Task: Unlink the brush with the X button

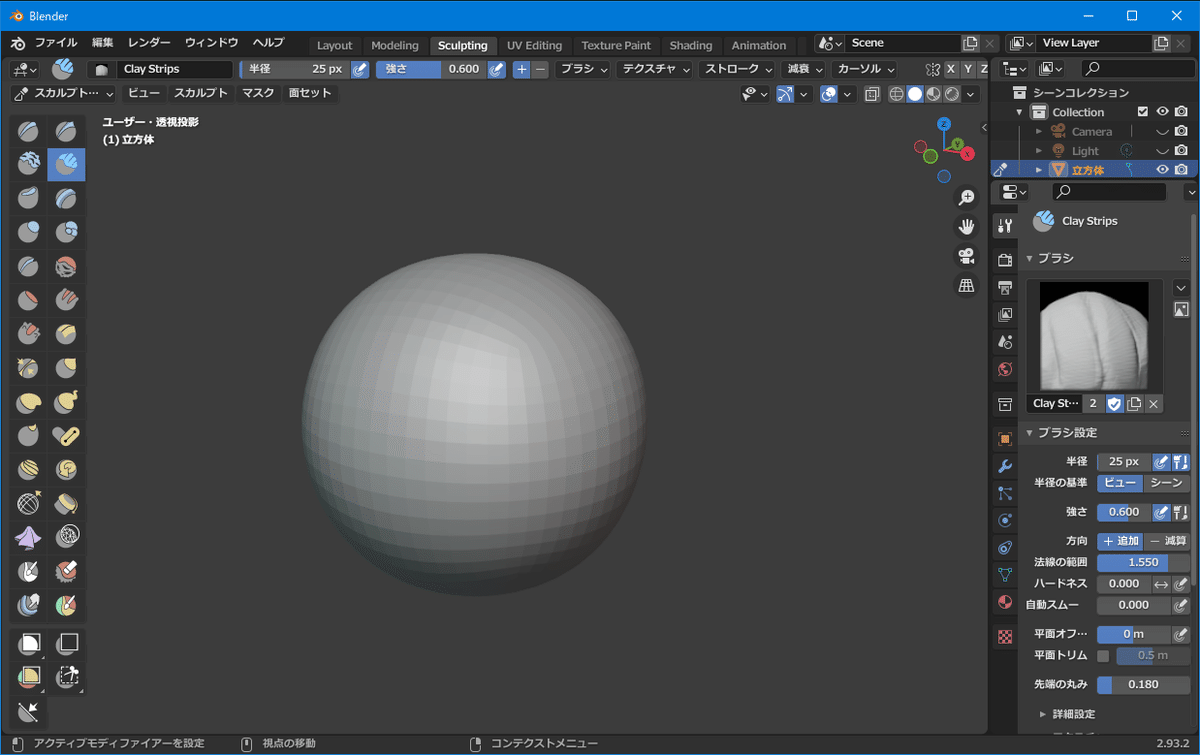Action: click(1153, 404)
